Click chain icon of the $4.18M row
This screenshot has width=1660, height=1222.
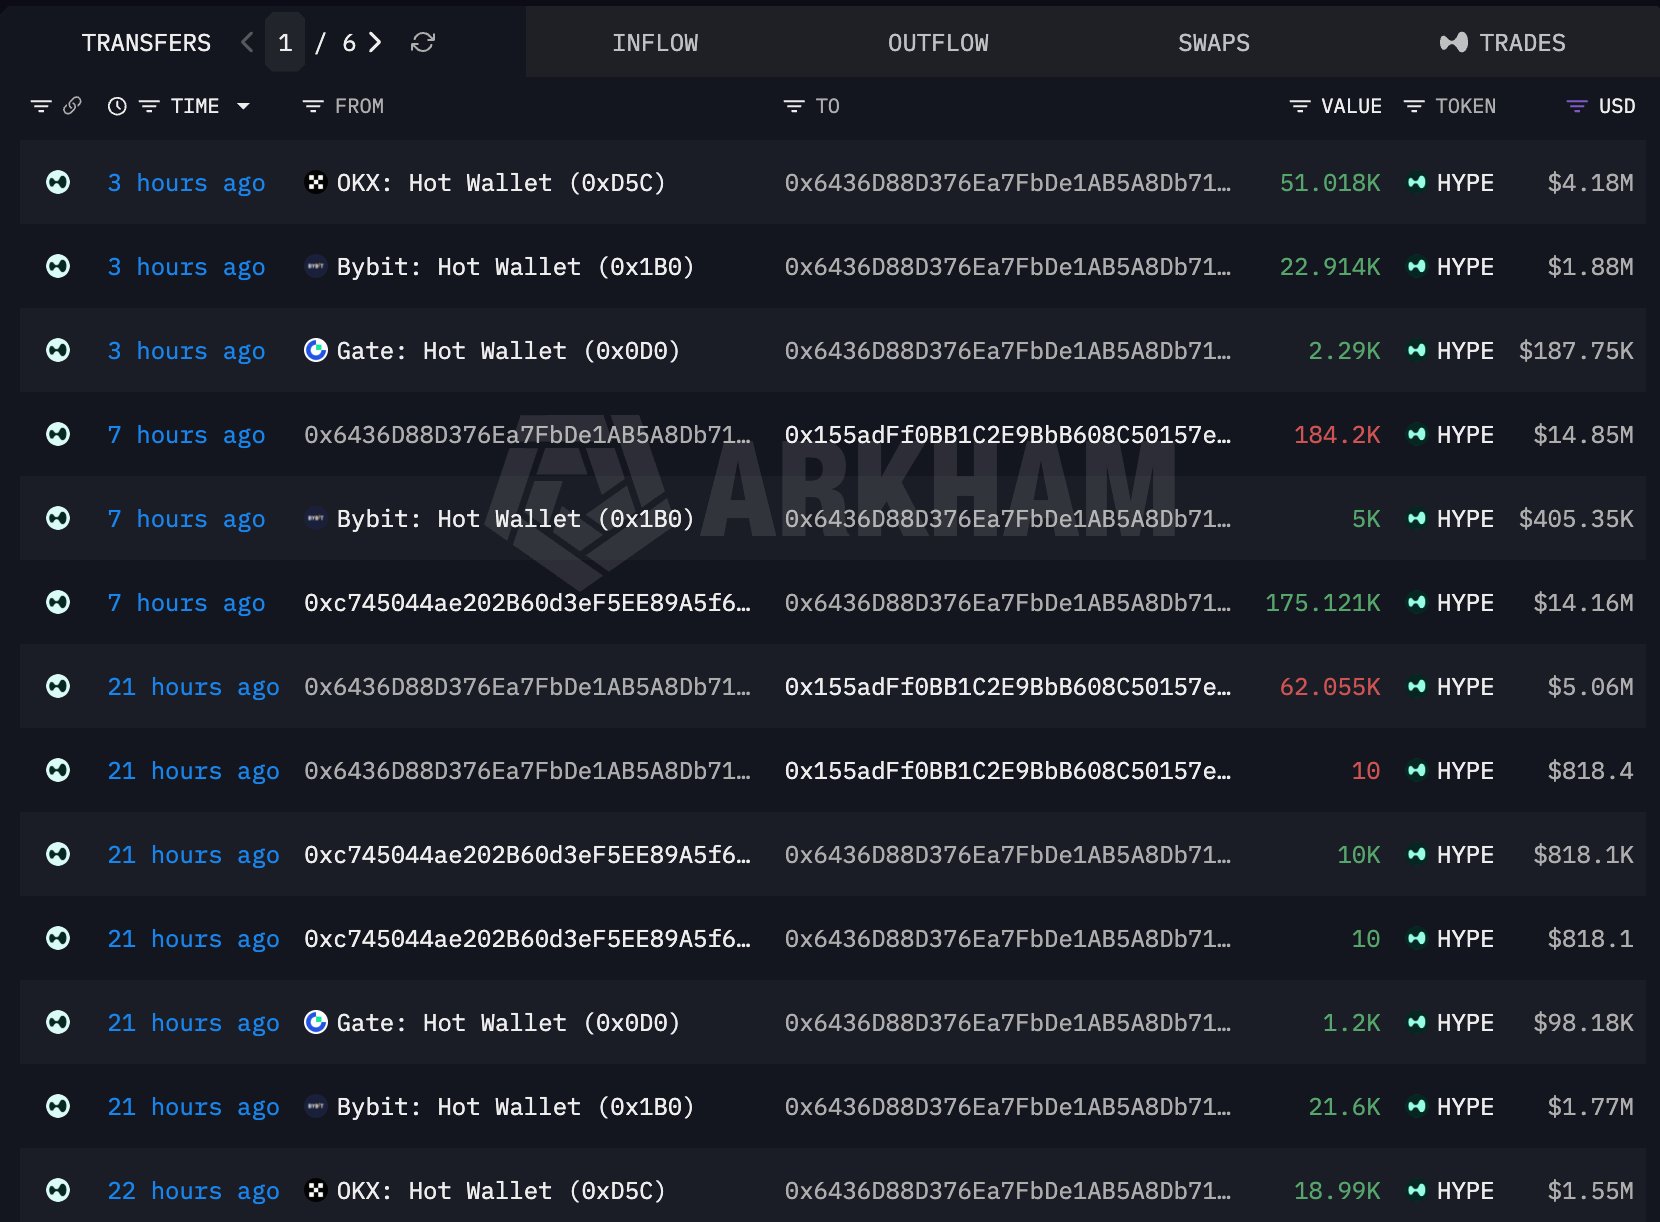pos(58,183)
